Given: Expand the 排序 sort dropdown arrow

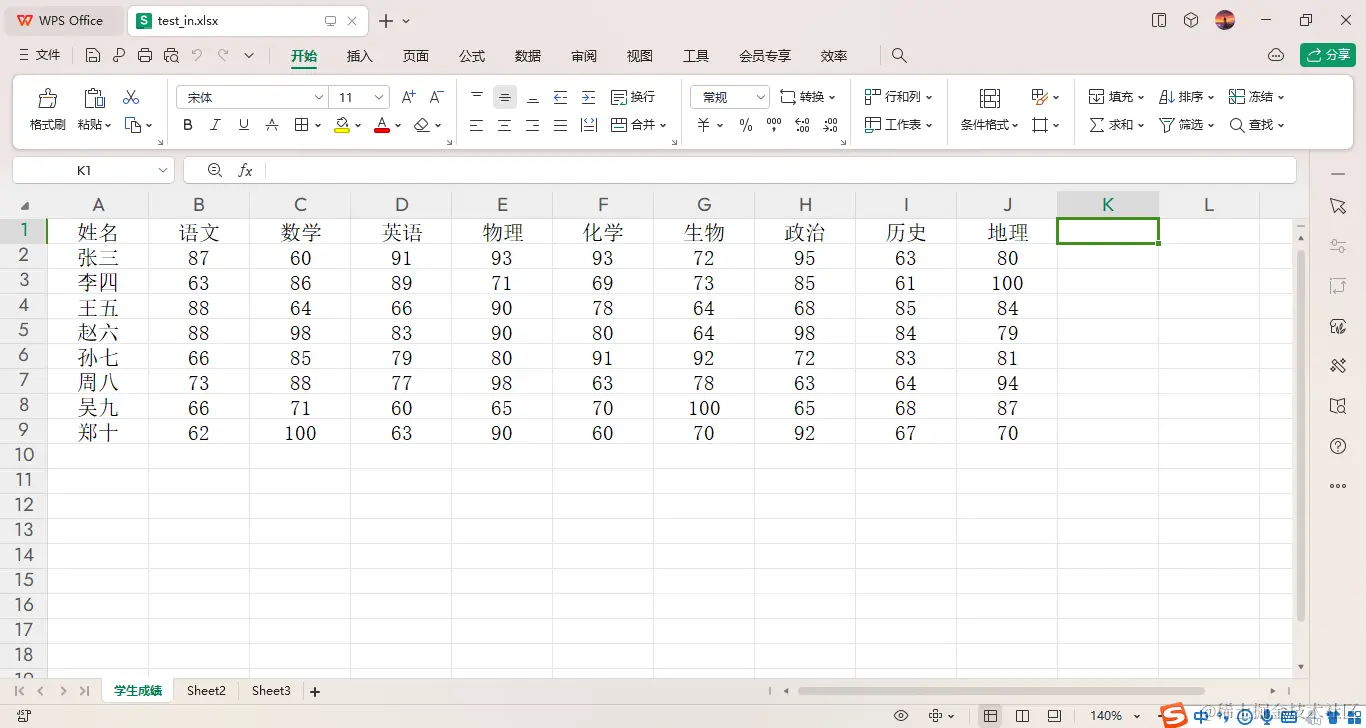Looking at the screenshot, I should 1213,96.
